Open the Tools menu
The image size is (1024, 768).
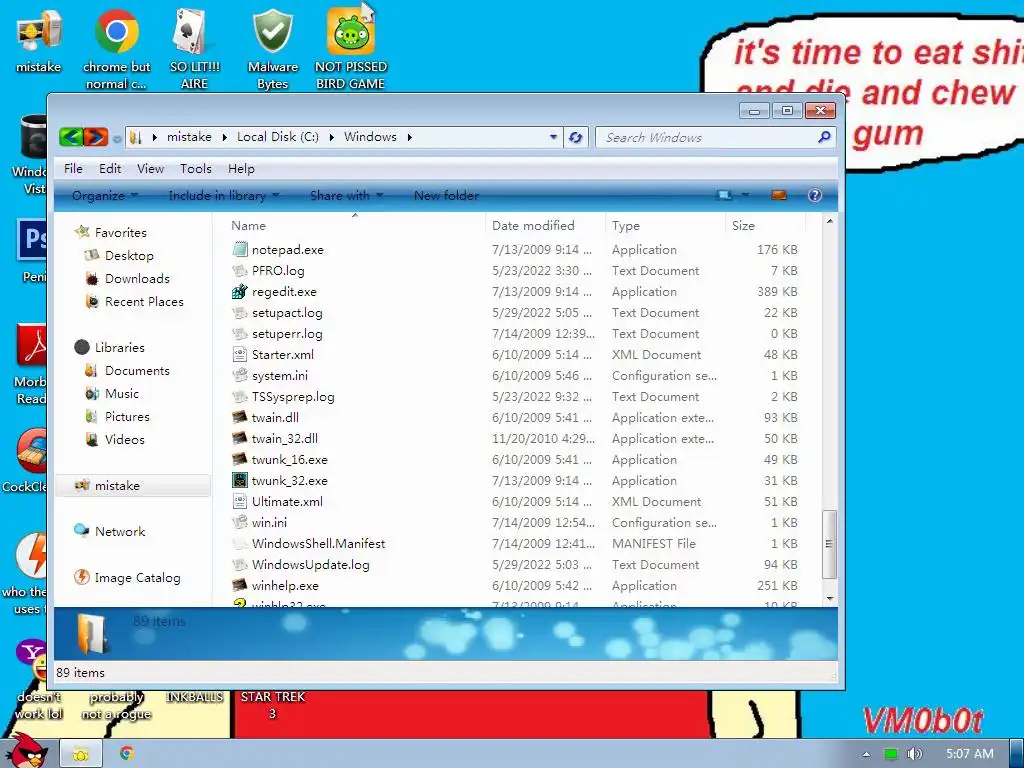coord(196,168)
